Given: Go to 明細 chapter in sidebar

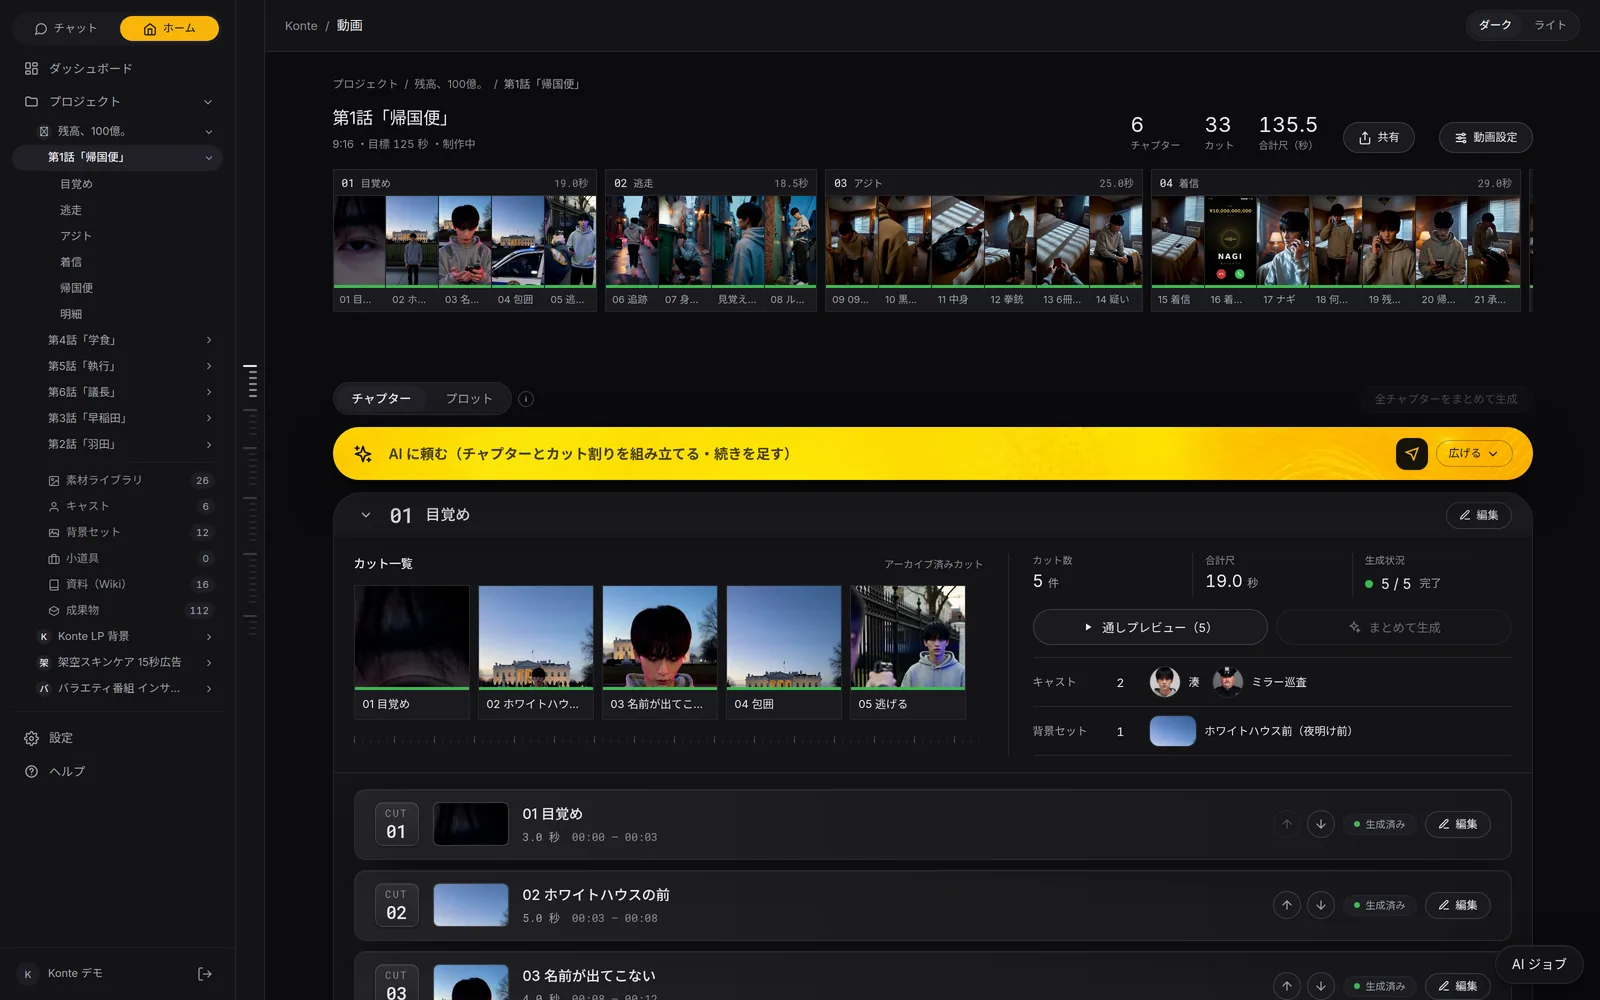Looking at the screenshot, I should [x=71, y=315].
